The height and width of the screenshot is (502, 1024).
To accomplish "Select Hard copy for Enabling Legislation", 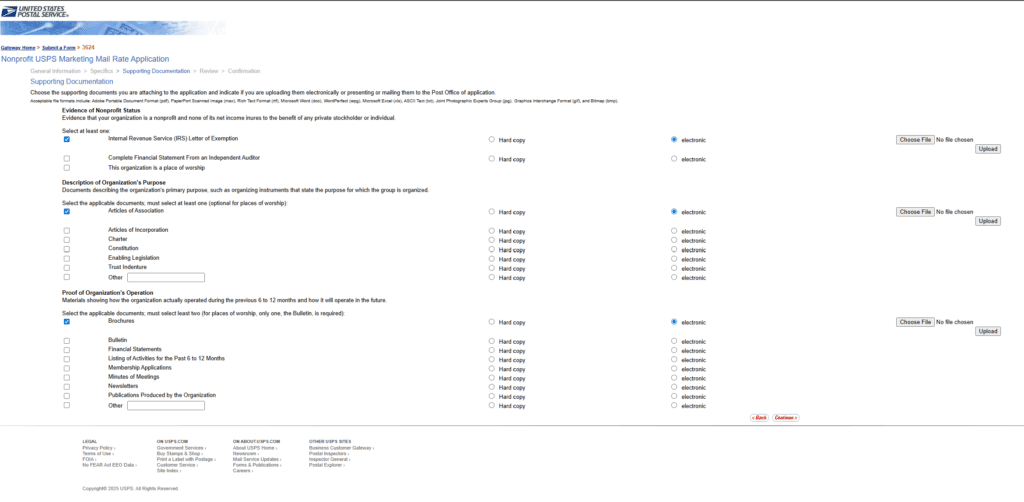I will coord(492,259).
